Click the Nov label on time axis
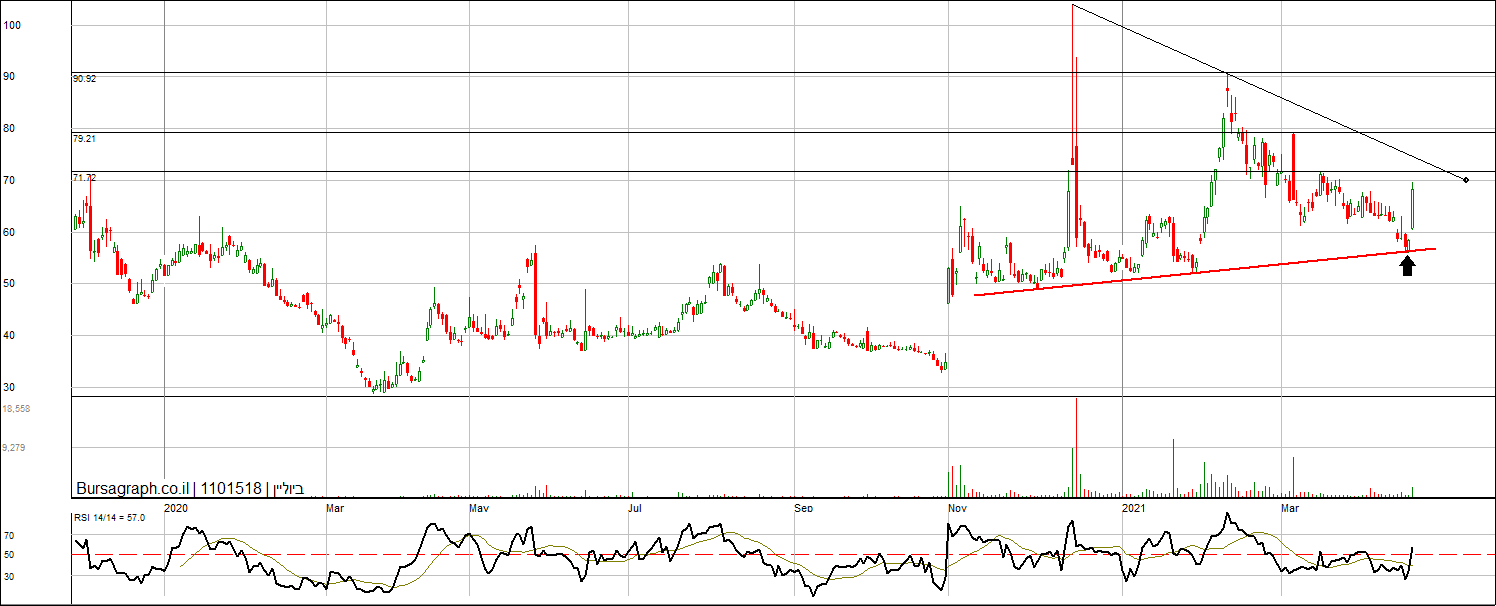 tap(957, 509)
